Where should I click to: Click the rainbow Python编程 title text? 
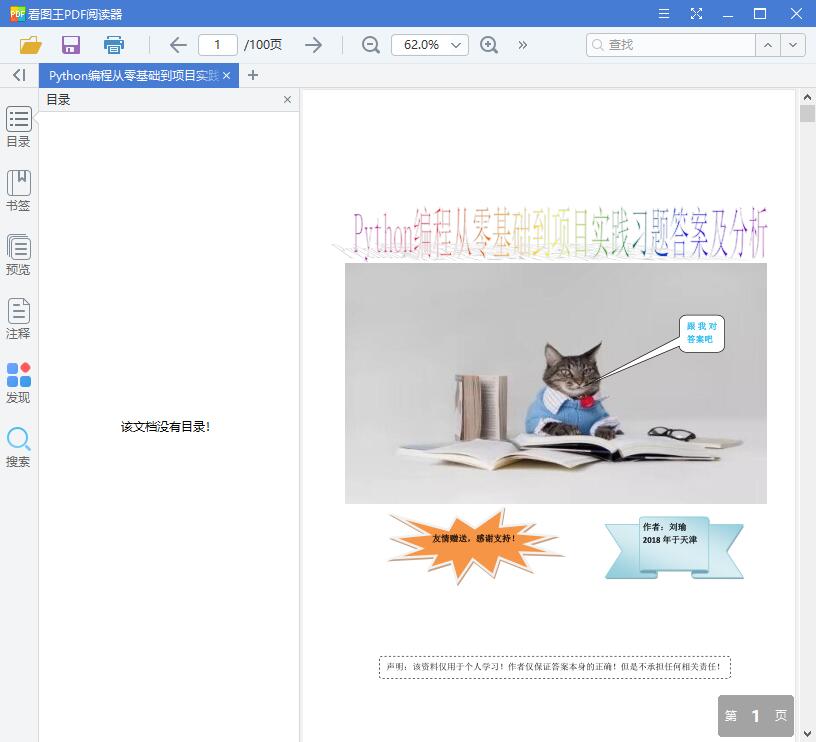[x=560, y=233]
